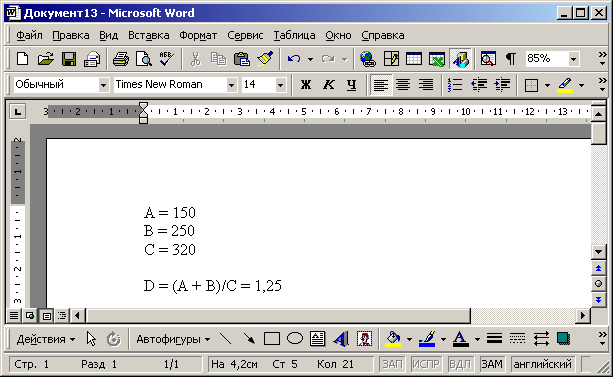Open the 85% zoom dropdown
Screen dimensions: 613x377
tap(573, 59)
